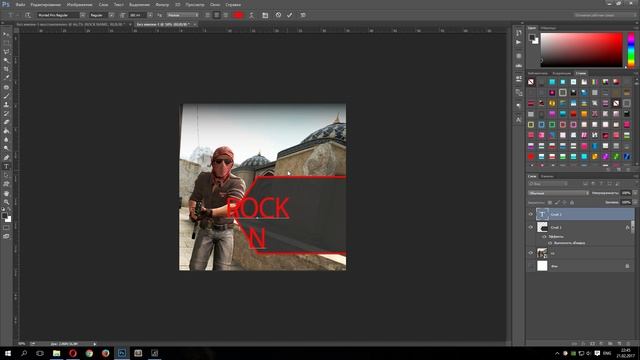The image size is (640, 360).
Task: Select the Spot Healing Brush tool
Action: [6, 87]
